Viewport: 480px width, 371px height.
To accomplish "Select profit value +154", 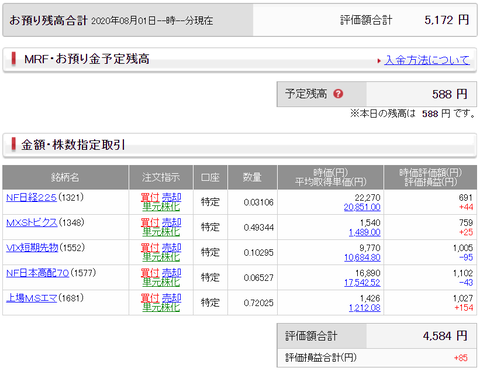I will [464, 308].
